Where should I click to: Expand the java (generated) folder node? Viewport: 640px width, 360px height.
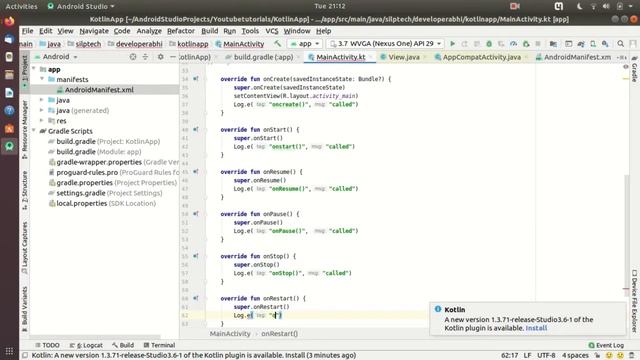click(42, 110)
